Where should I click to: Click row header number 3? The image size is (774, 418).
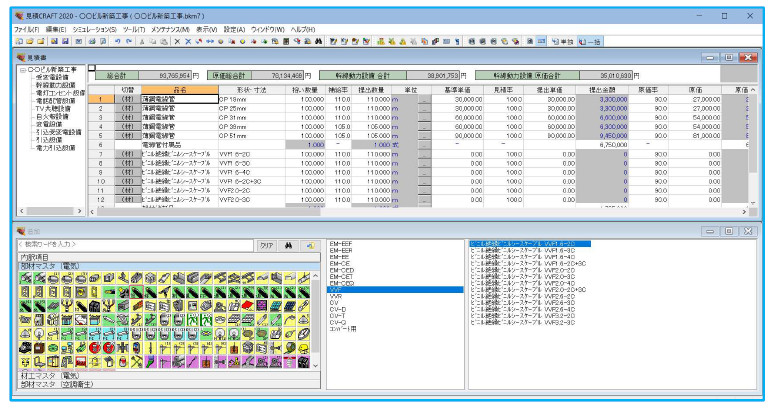(101, 117)
